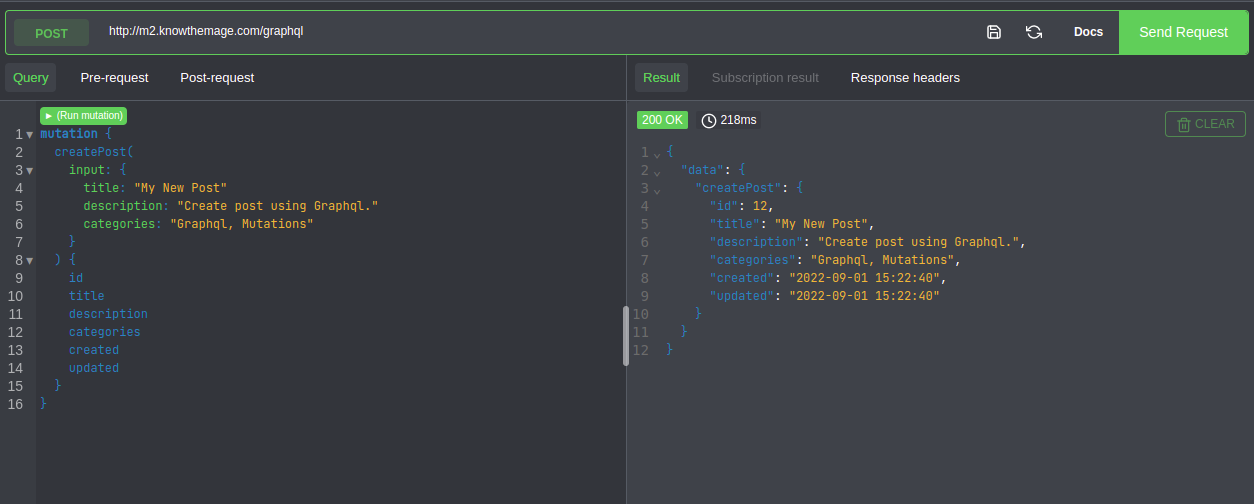
Task: Click line number 12 in result gutter
Action: point(641,350)
